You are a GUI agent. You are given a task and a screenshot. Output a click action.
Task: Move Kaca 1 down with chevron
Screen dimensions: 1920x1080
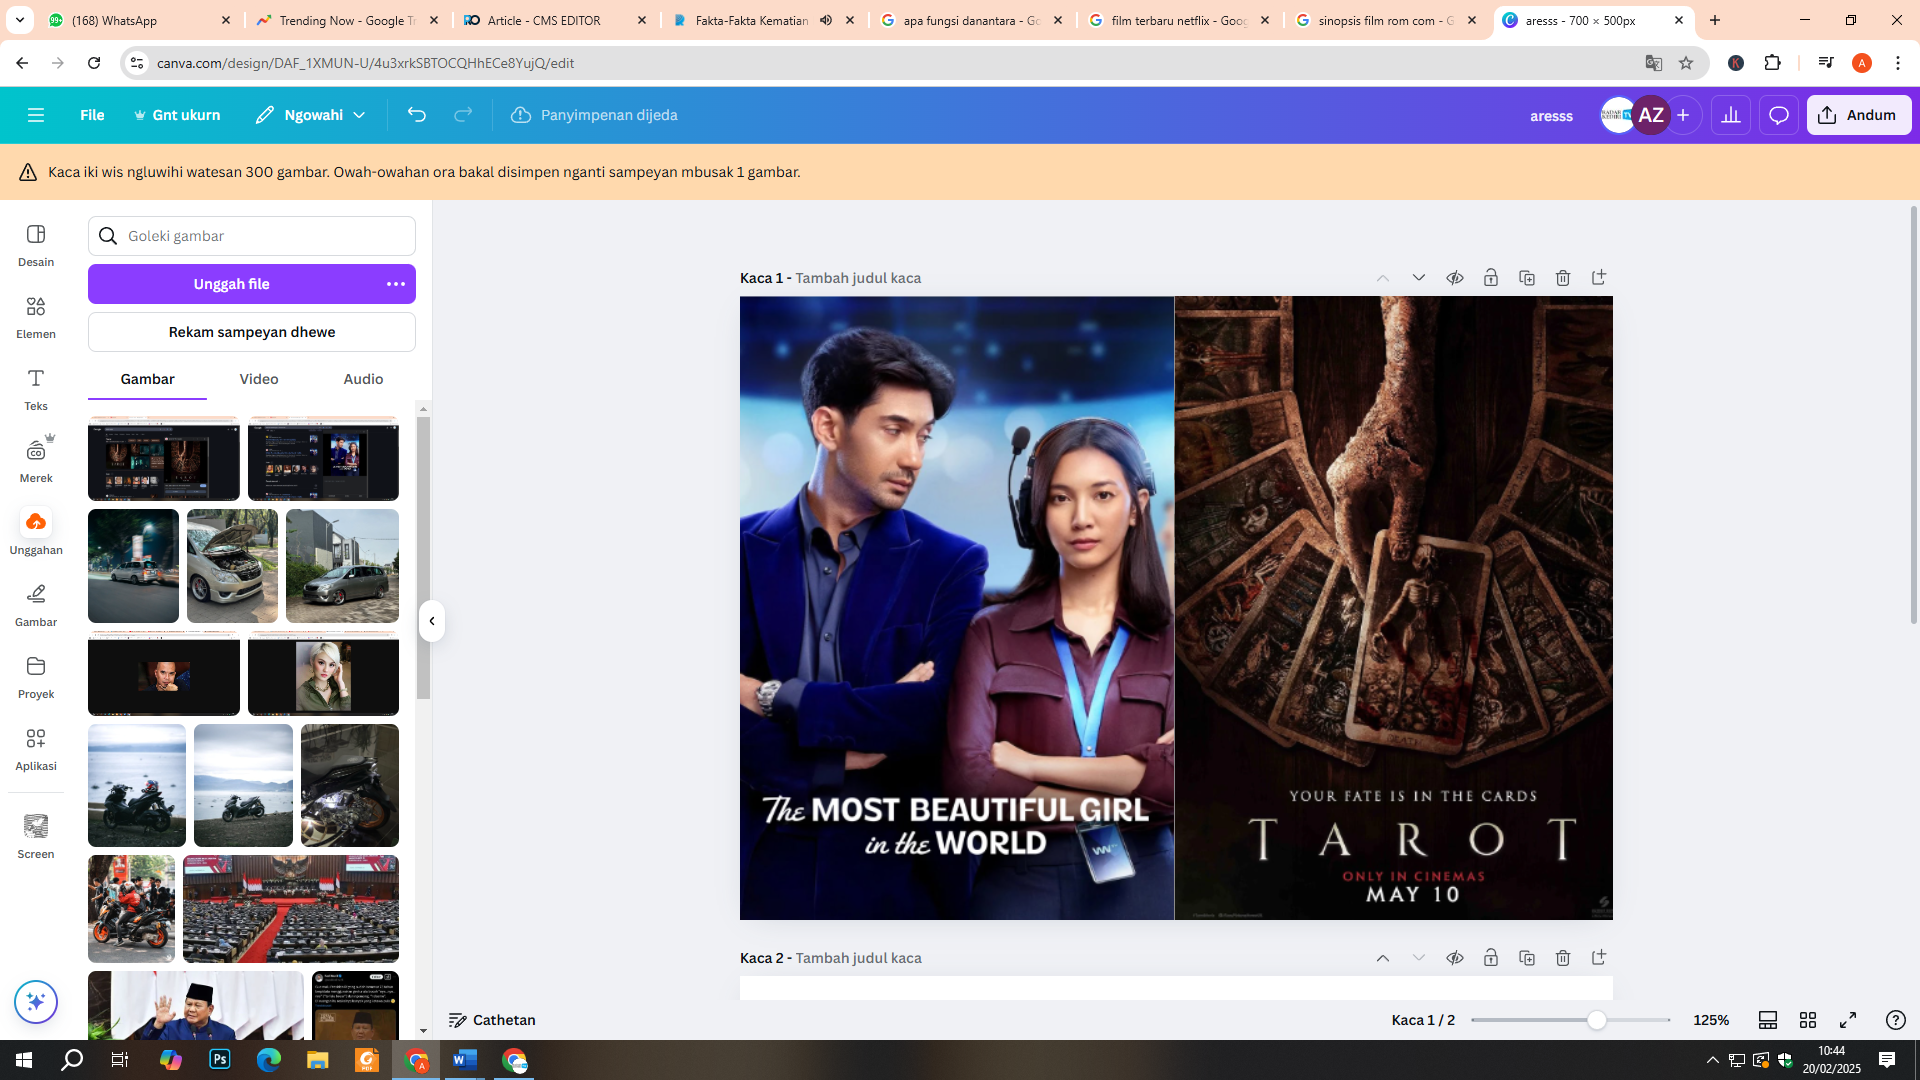pos(1419,278)
